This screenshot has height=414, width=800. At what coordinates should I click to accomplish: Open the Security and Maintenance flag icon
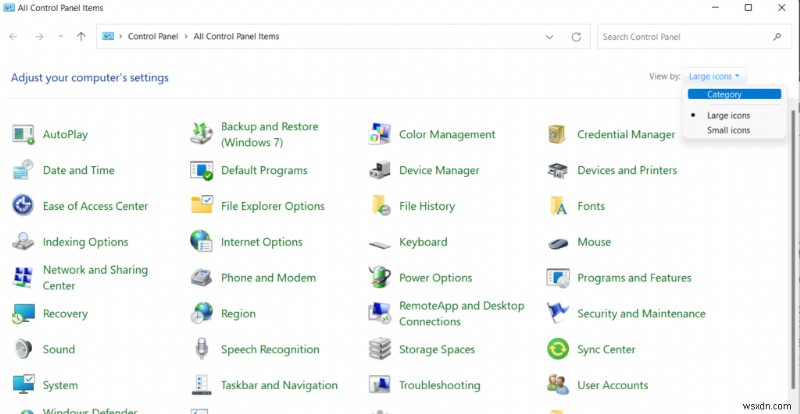[x=557, y=313]
